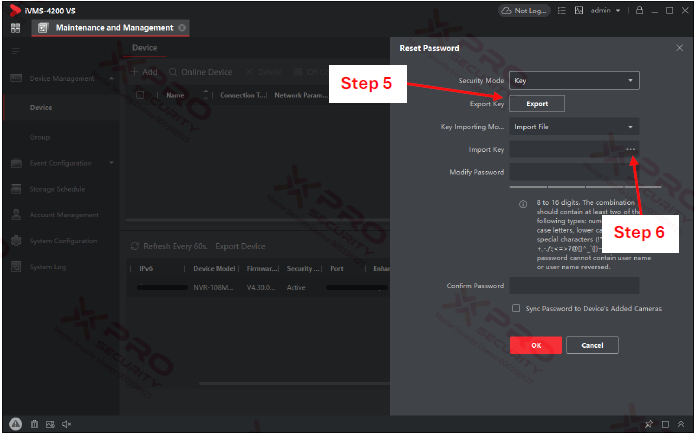Confirm reset with OK button
This screenshot has width=695, height=433.
click(x=536, y=345)
